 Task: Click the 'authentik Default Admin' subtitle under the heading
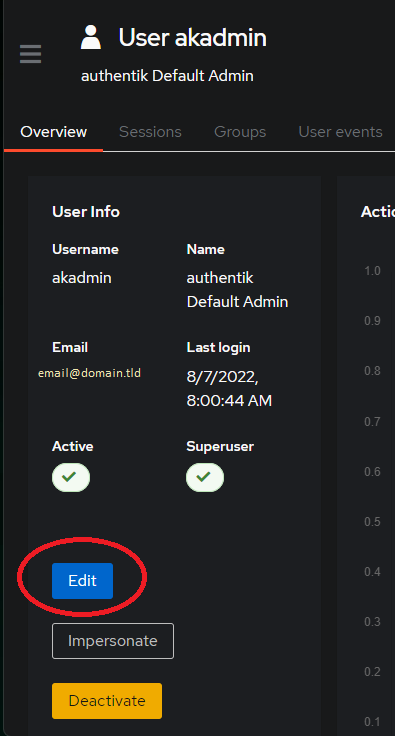coord(167,76)
